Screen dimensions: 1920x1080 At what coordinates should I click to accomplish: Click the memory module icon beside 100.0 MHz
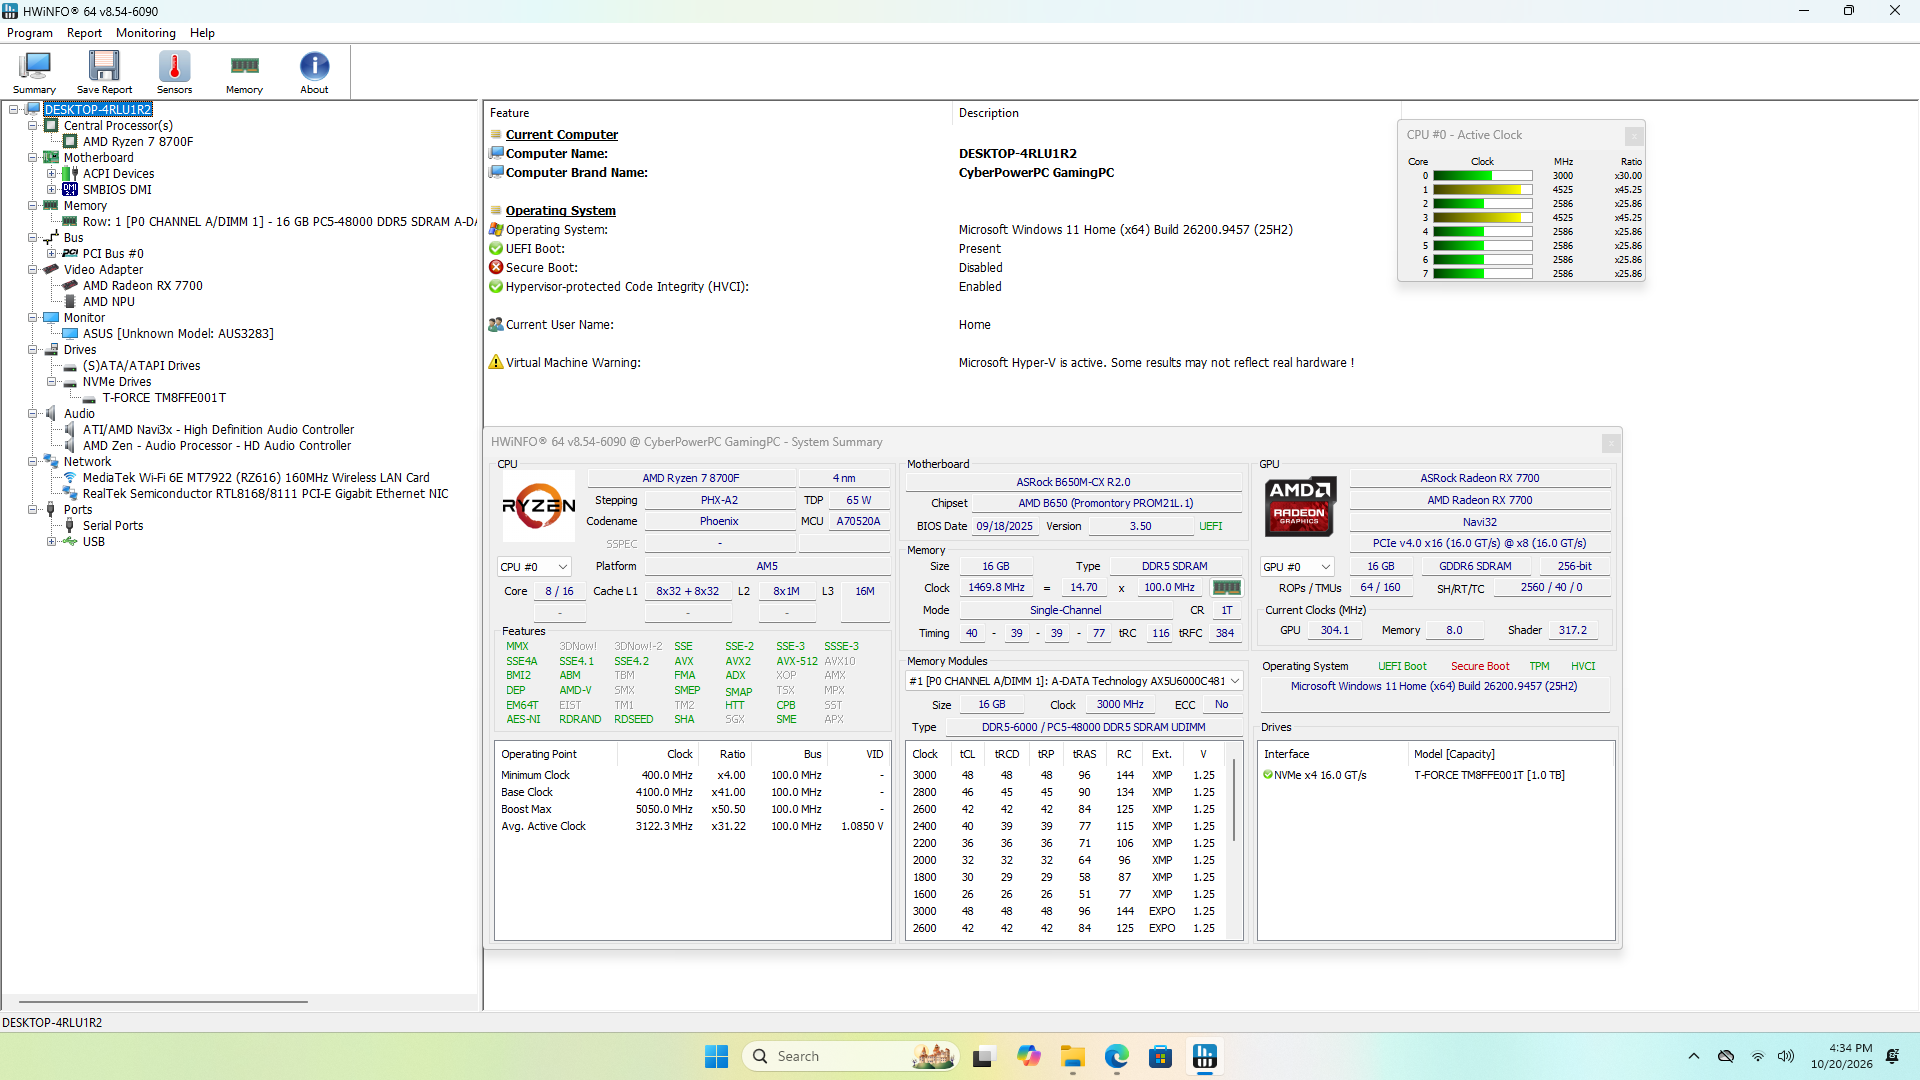click(1226, 588)
